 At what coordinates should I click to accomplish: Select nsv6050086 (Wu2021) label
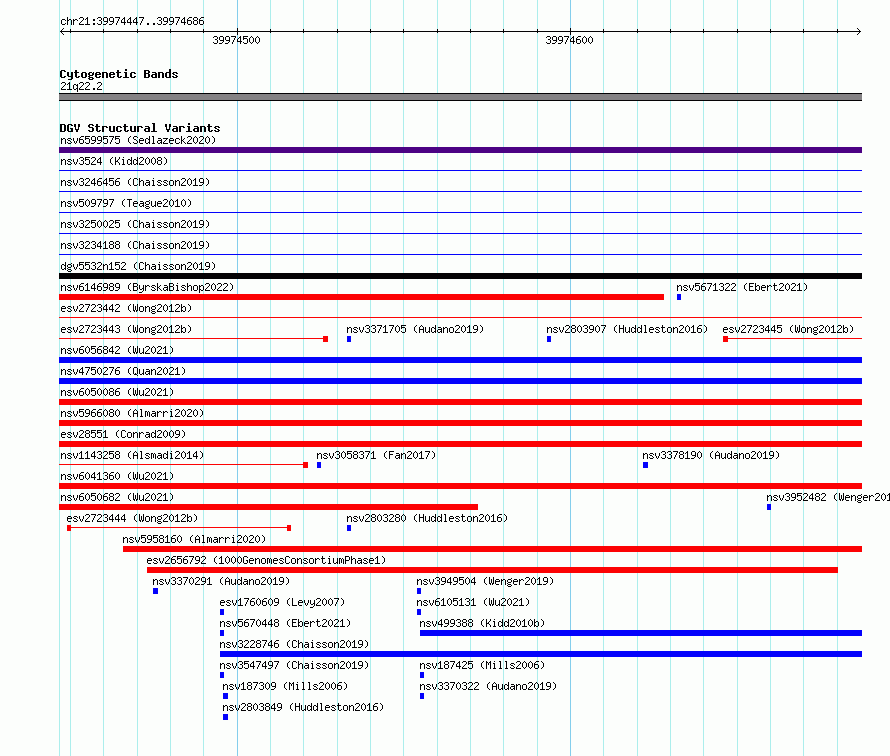coord(117,392)
